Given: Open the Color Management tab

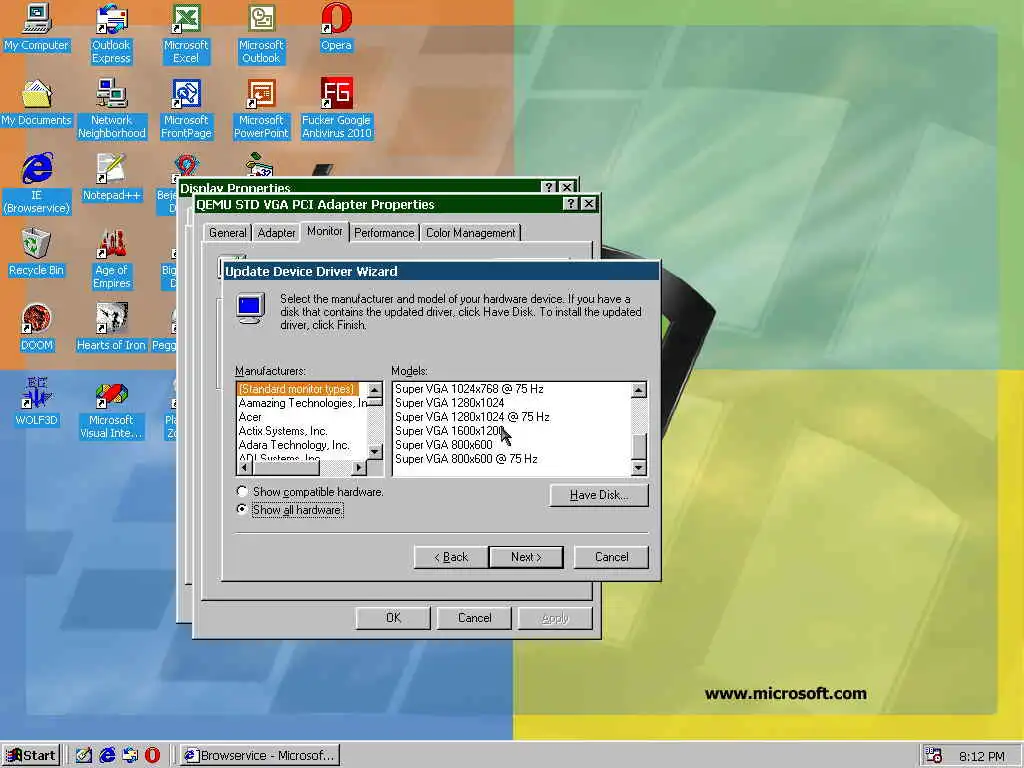Looking at the screenshot, I should click(470, 232).
